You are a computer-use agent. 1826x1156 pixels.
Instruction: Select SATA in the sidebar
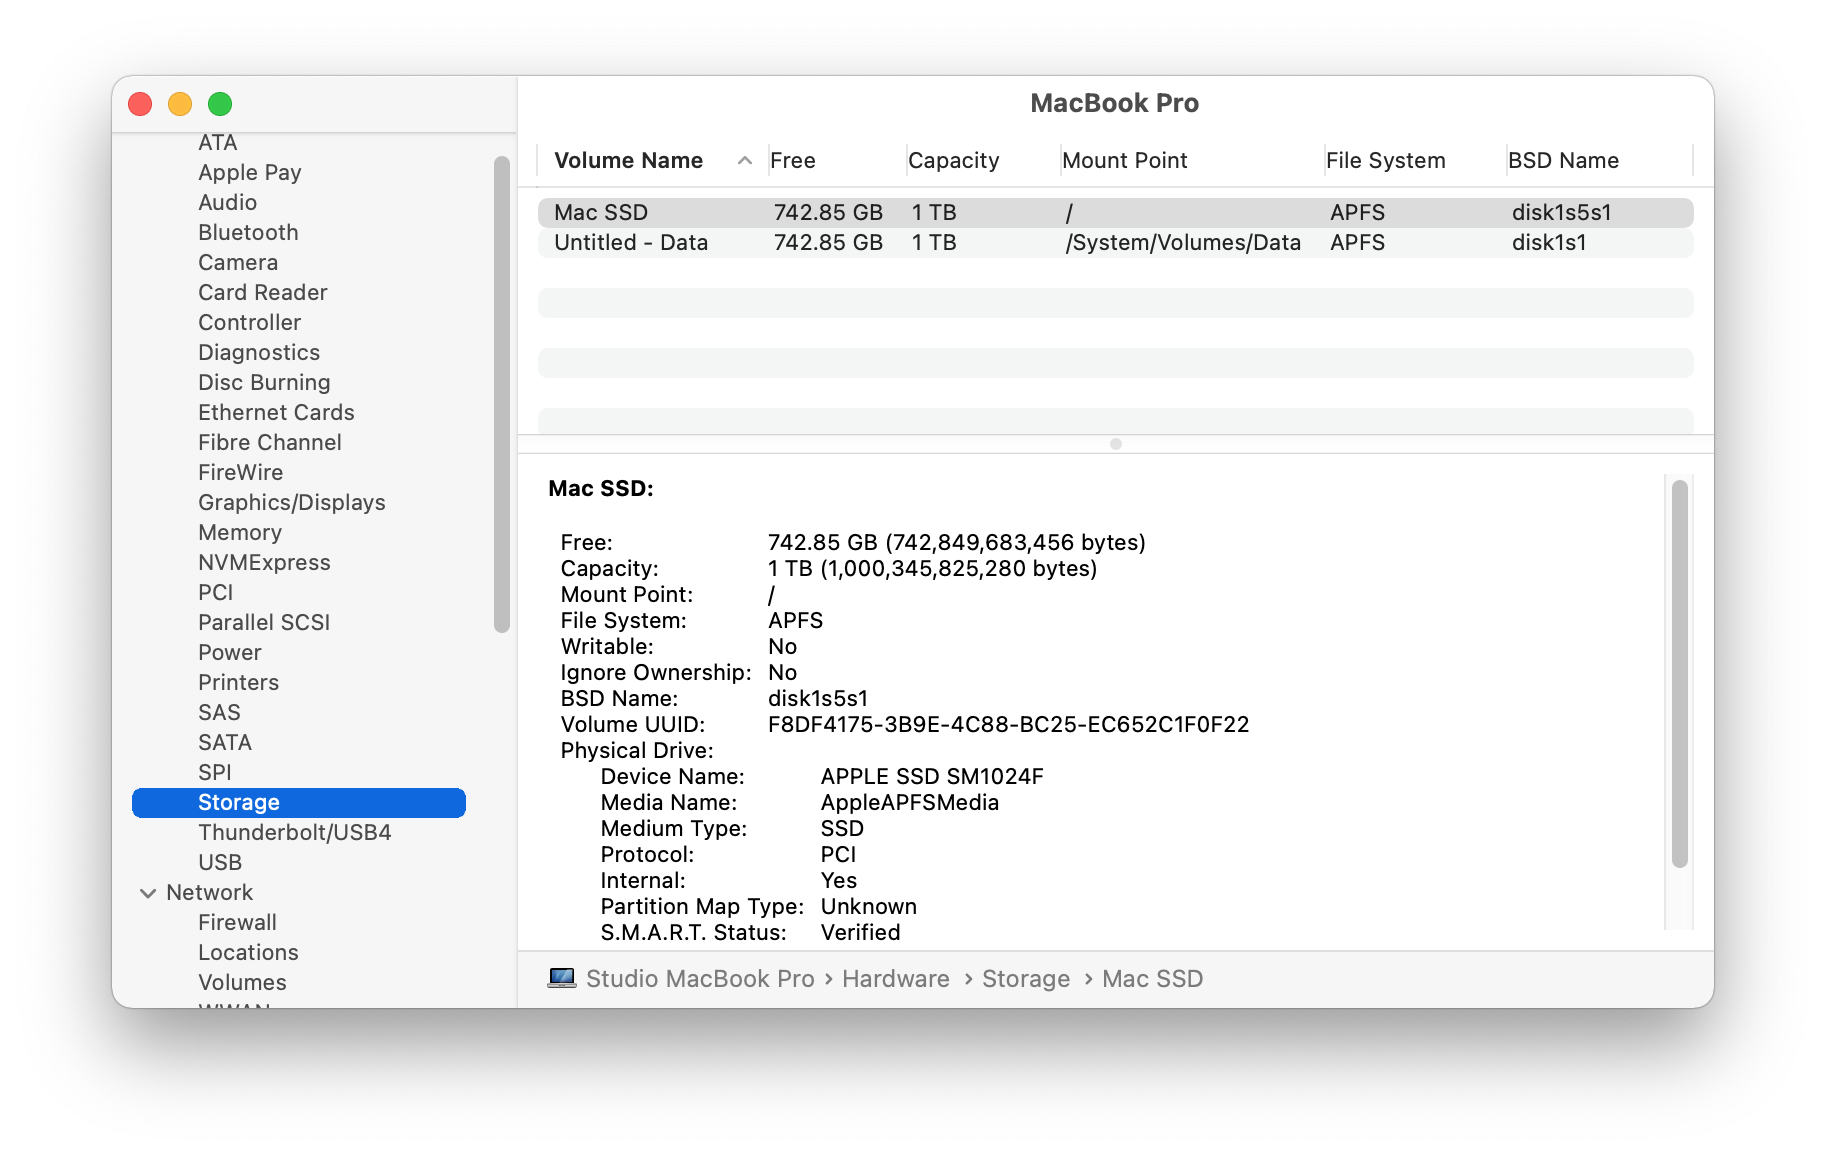225,742
